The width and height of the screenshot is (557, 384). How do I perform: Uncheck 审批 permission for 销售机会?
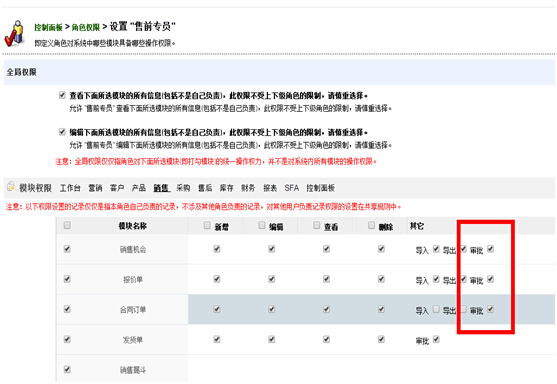click(491, 249)
